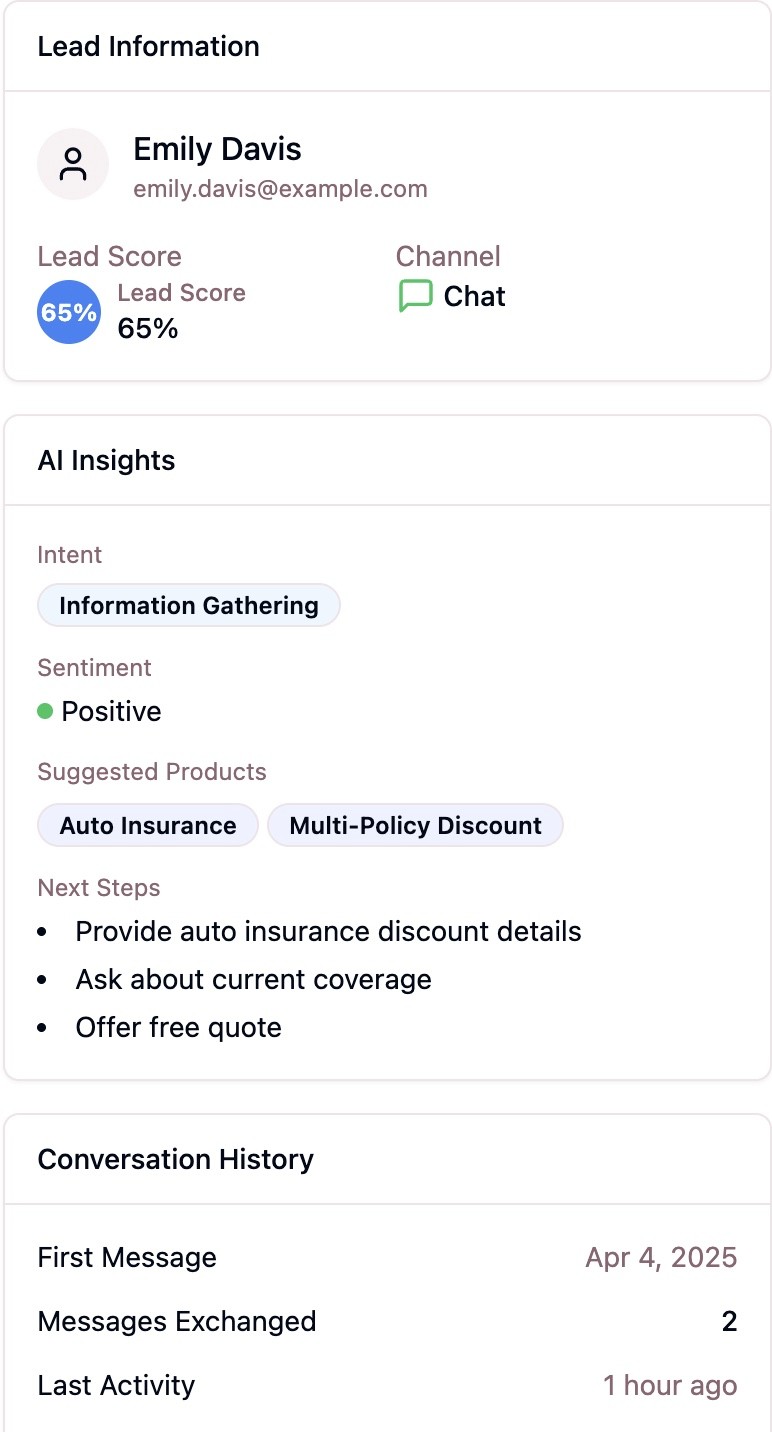The width and height of the screenshot is (772, 1432).
Task: Click the Messages Exchanged count value
Action: (729, 1321)
